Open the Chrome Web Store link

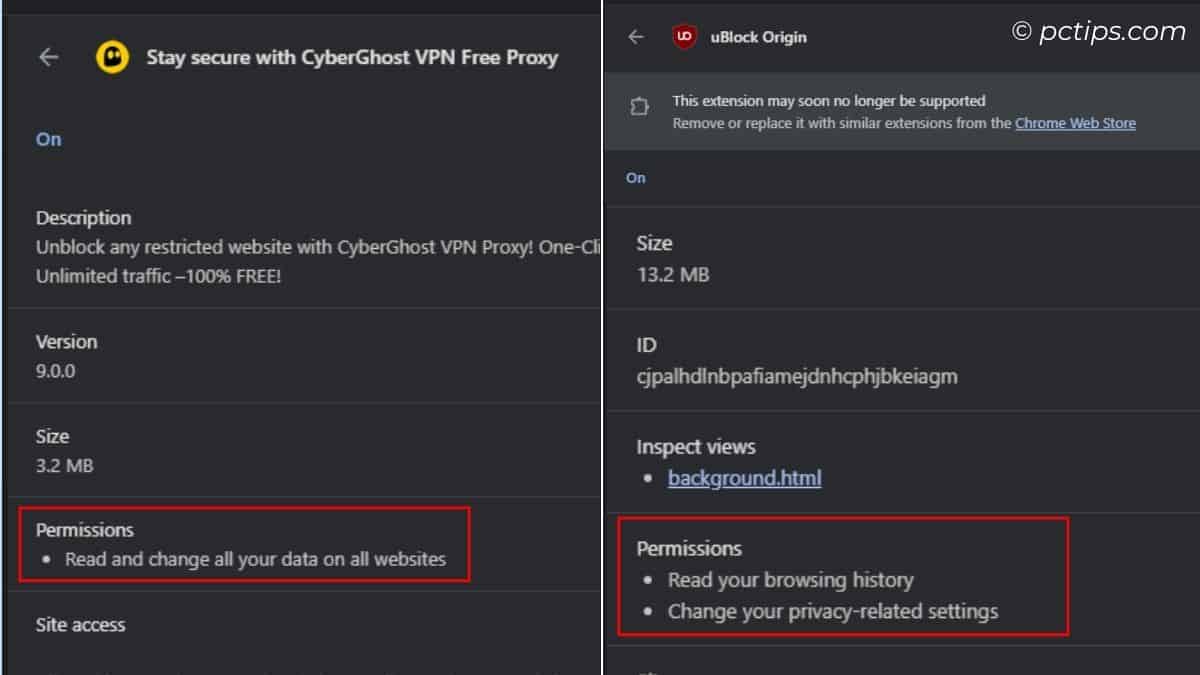1076,122
